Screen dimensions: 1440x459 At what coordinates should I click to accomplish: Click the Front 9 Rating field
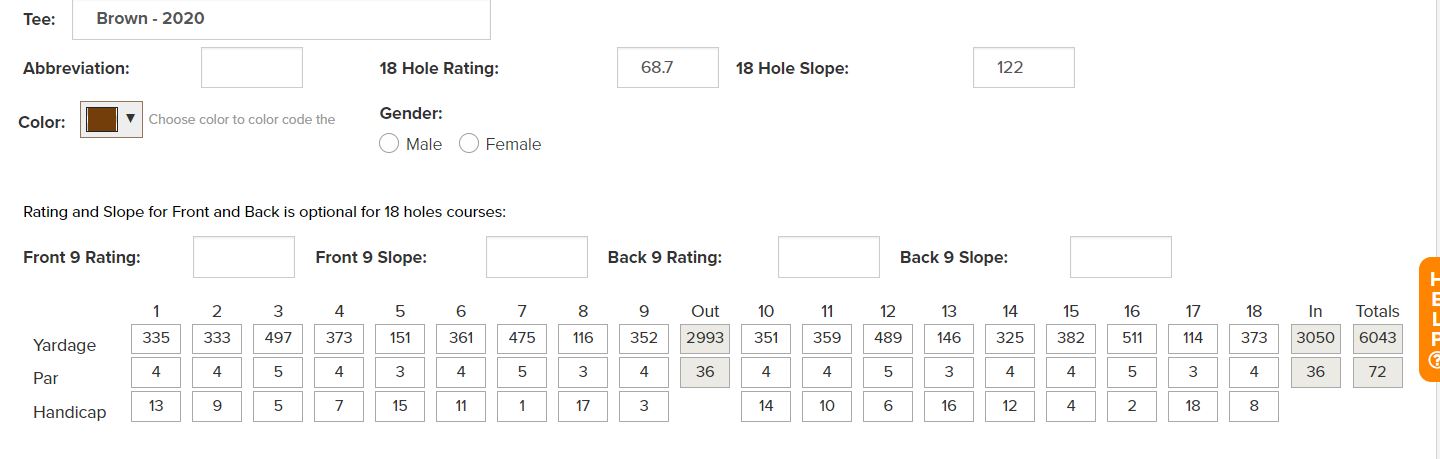(x=244, y=257)
